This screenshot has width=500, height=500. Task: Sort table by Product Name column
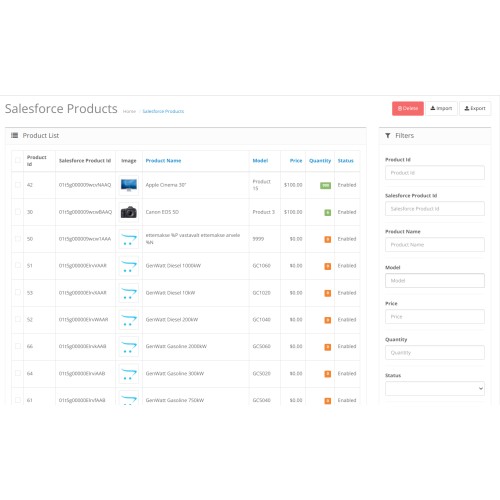tap(163, 161)
